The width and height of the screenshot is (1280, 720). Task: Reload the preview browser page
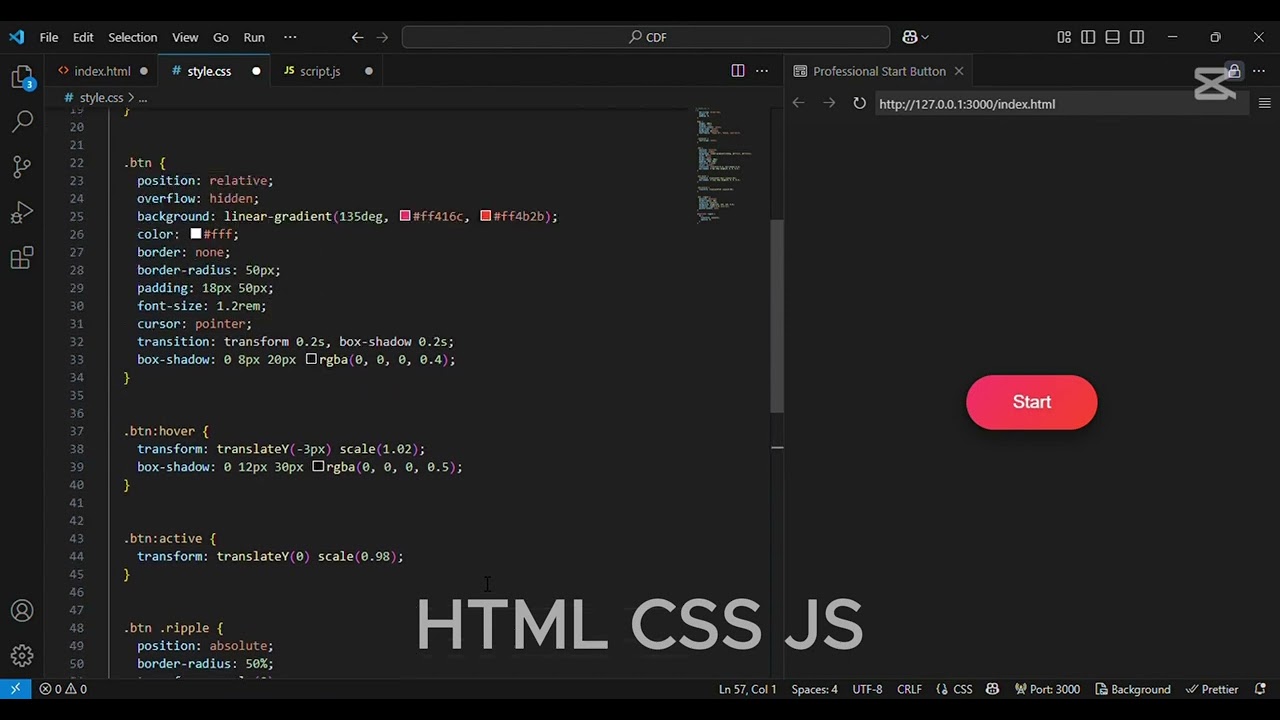coord(859,103)
